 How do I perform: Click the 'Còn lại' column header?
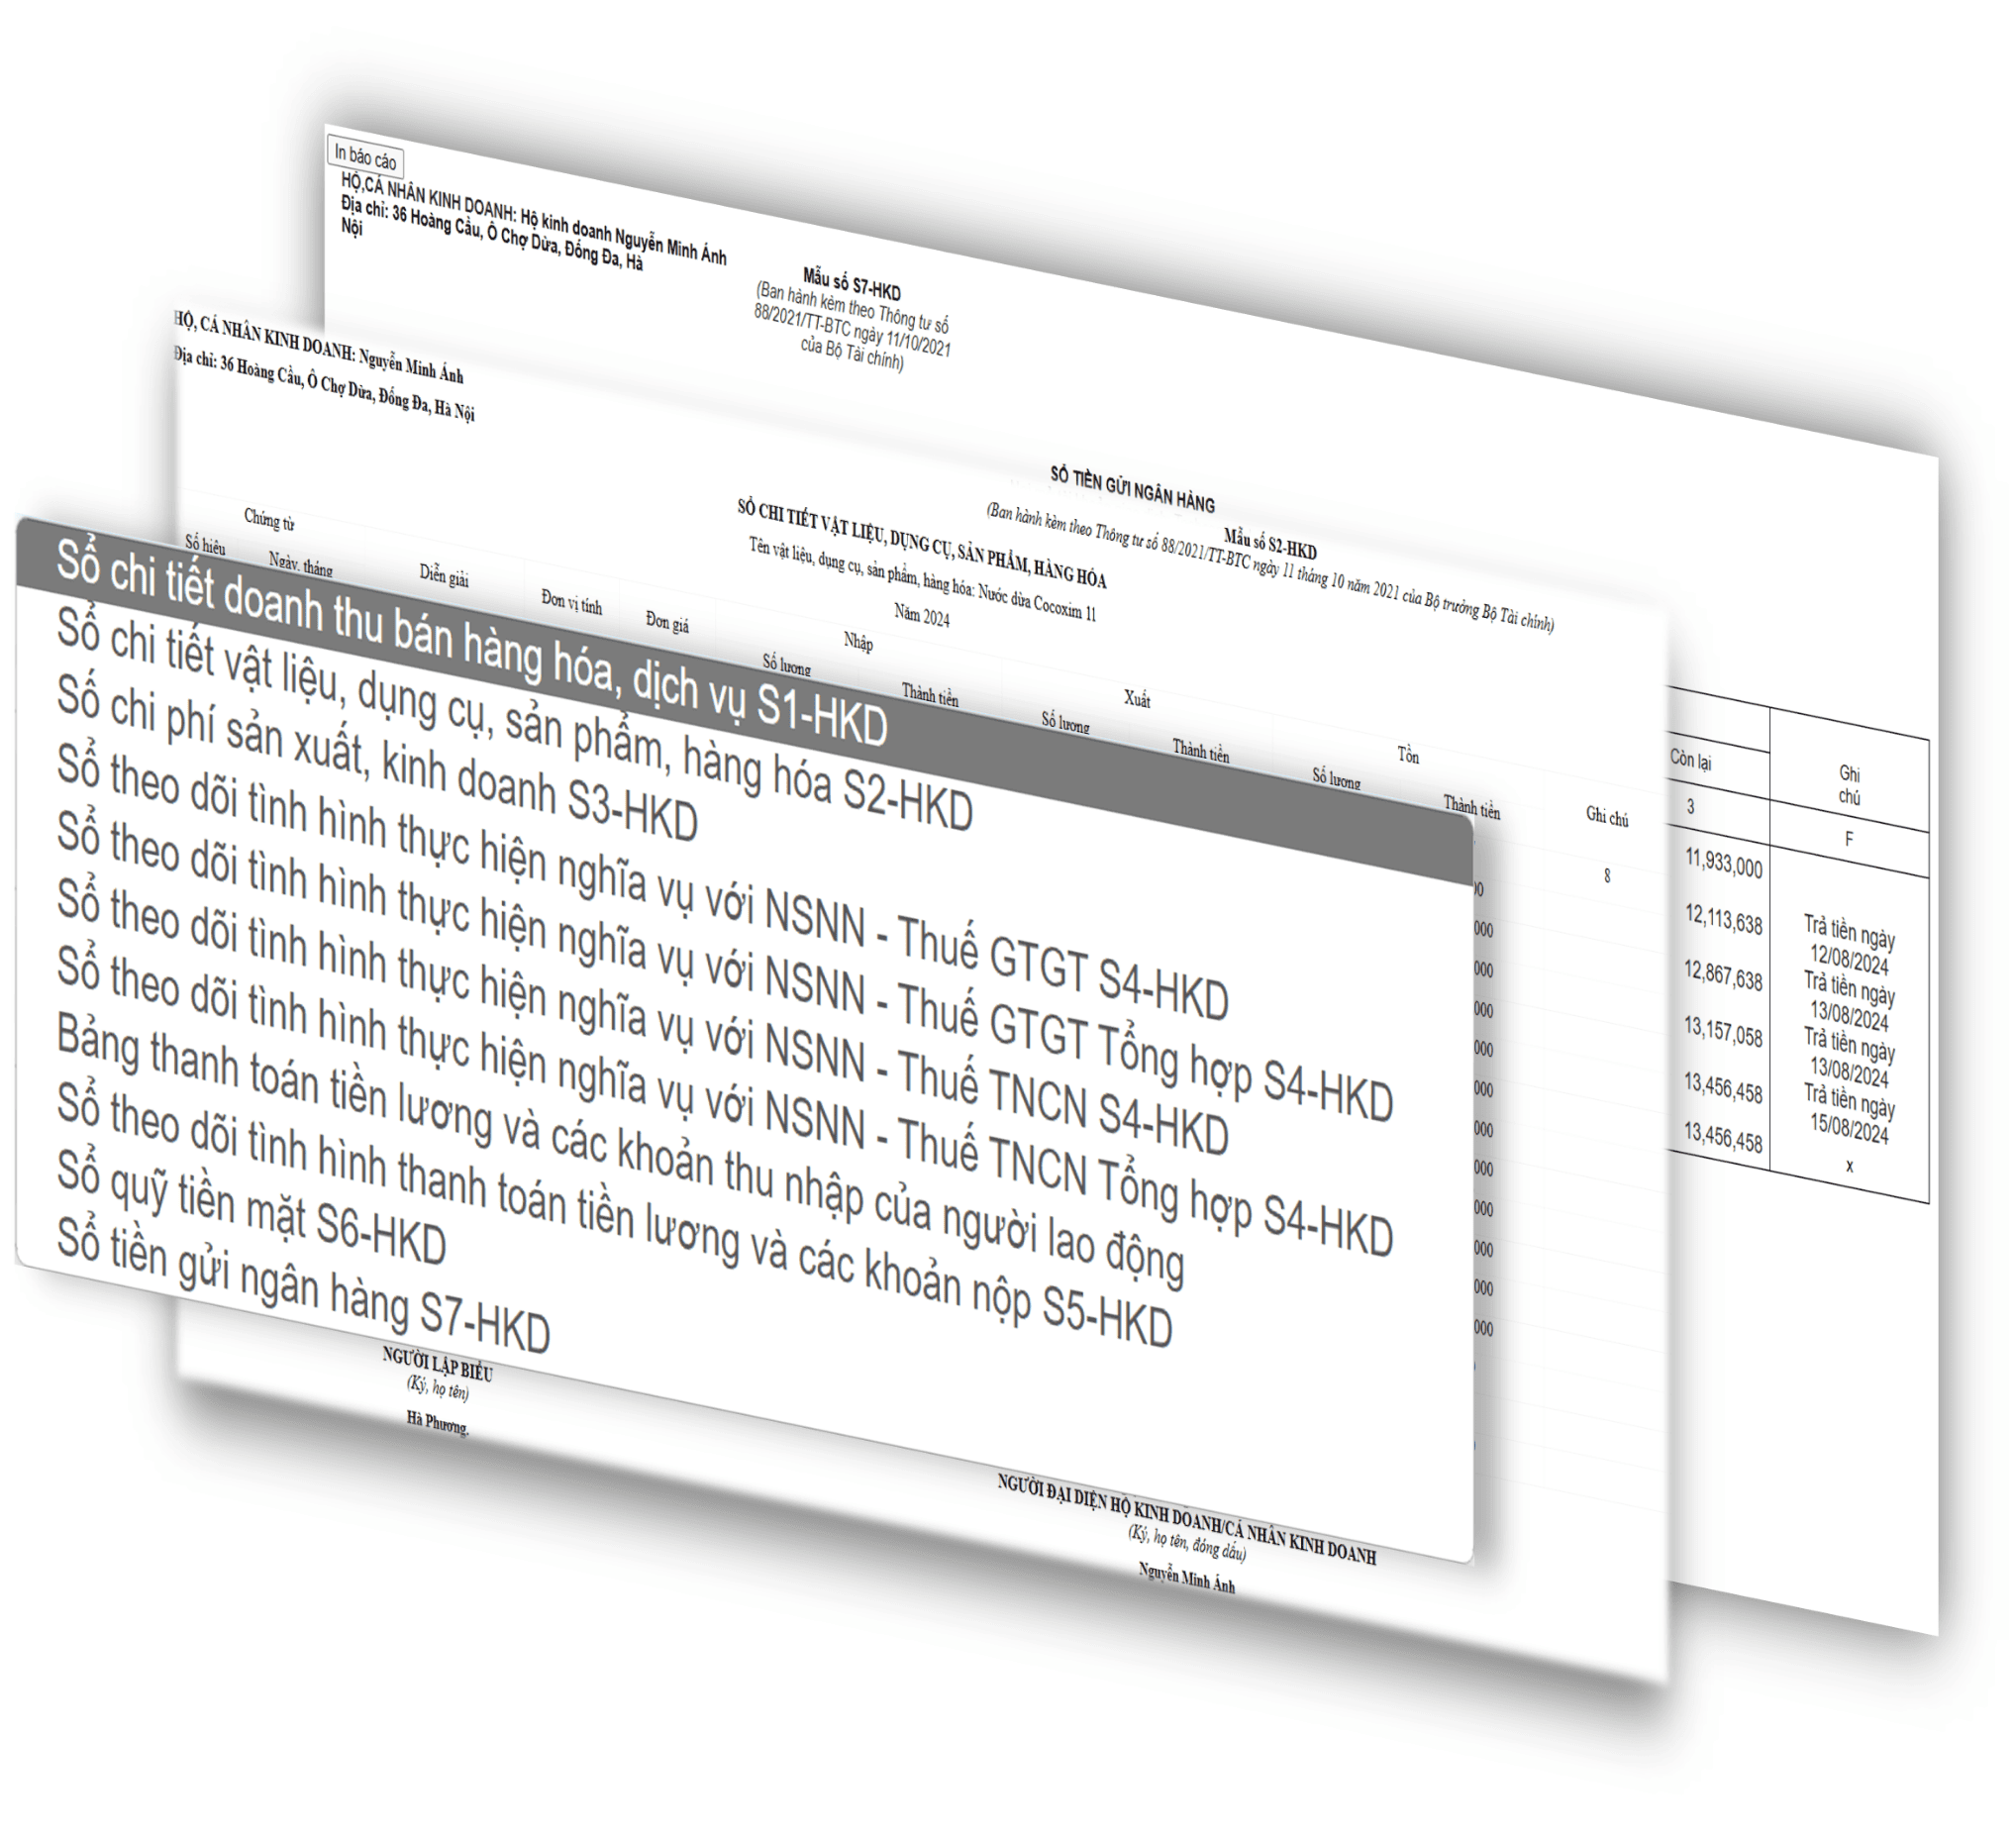click(x=1691, y=760)
